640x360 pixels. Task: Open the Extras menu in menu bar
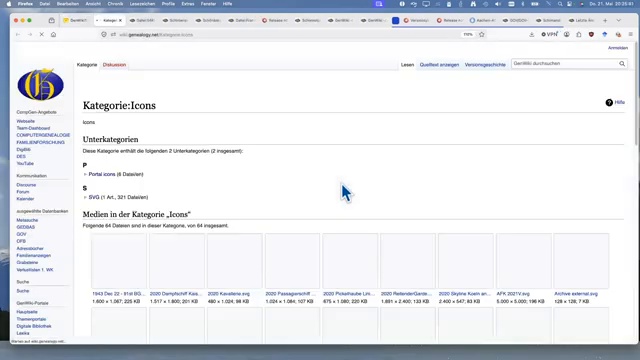188,4
